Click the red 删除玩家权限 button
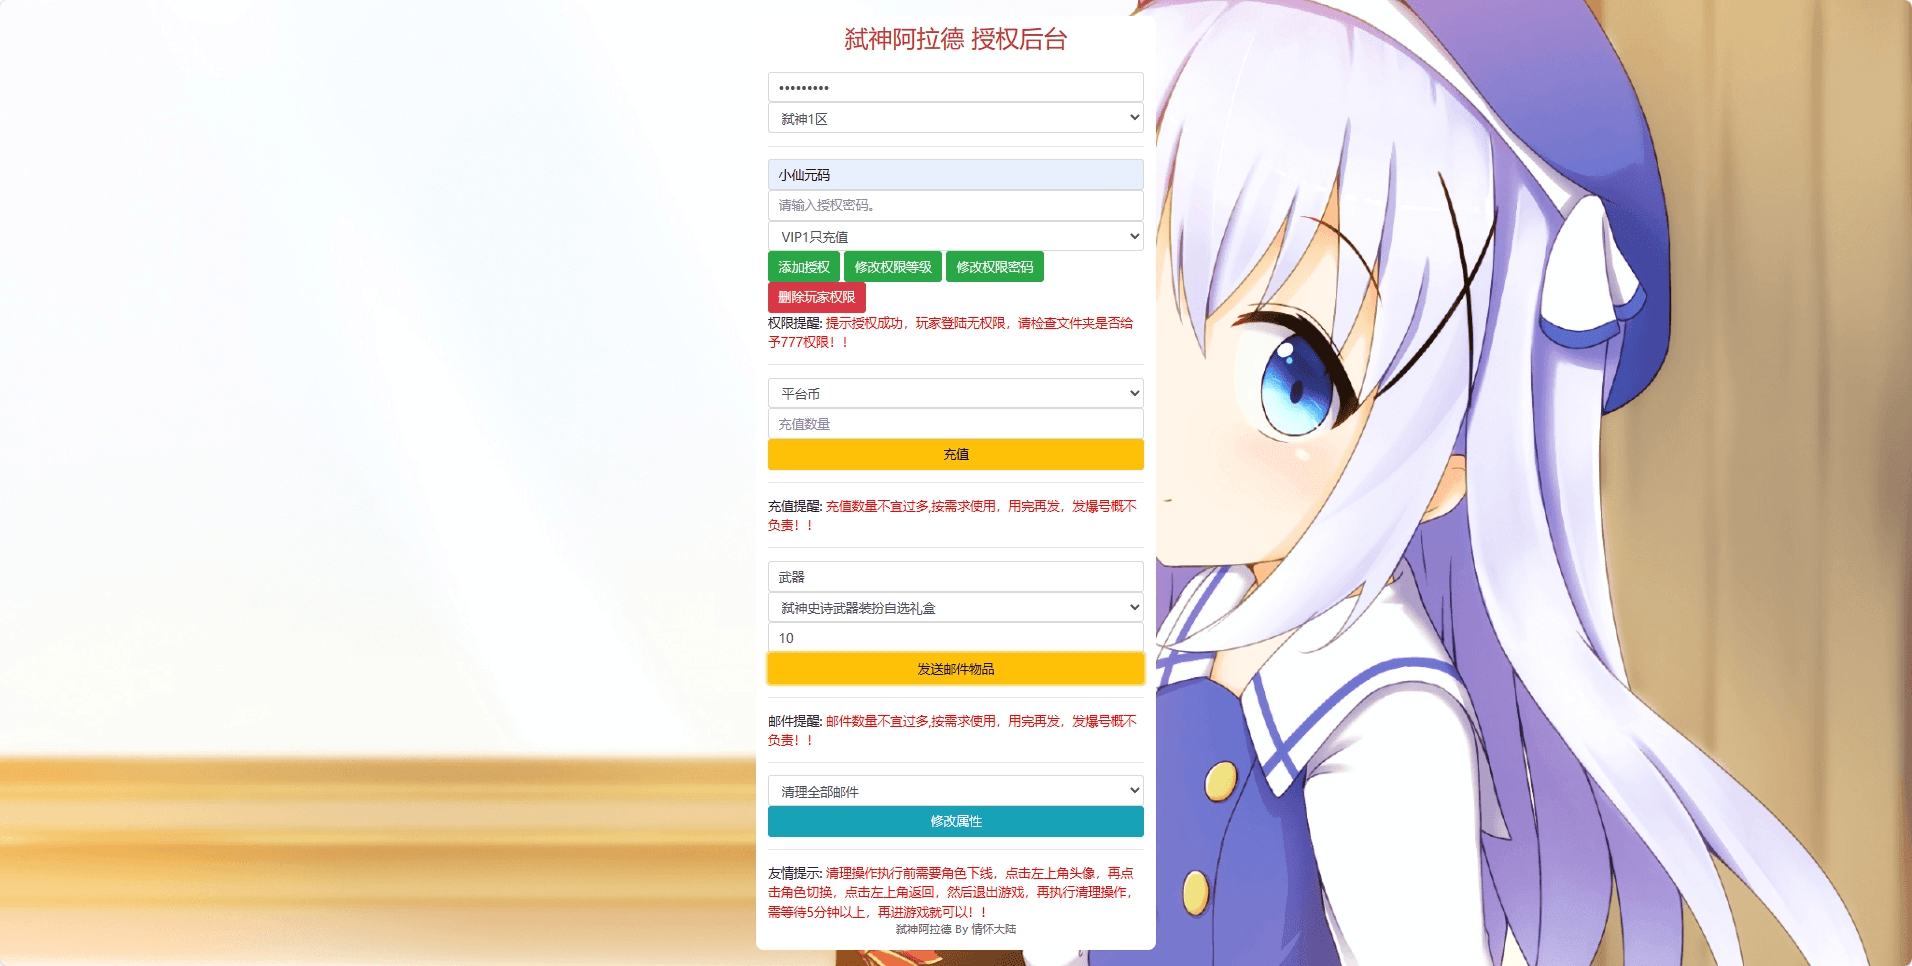 coord(817,297)
